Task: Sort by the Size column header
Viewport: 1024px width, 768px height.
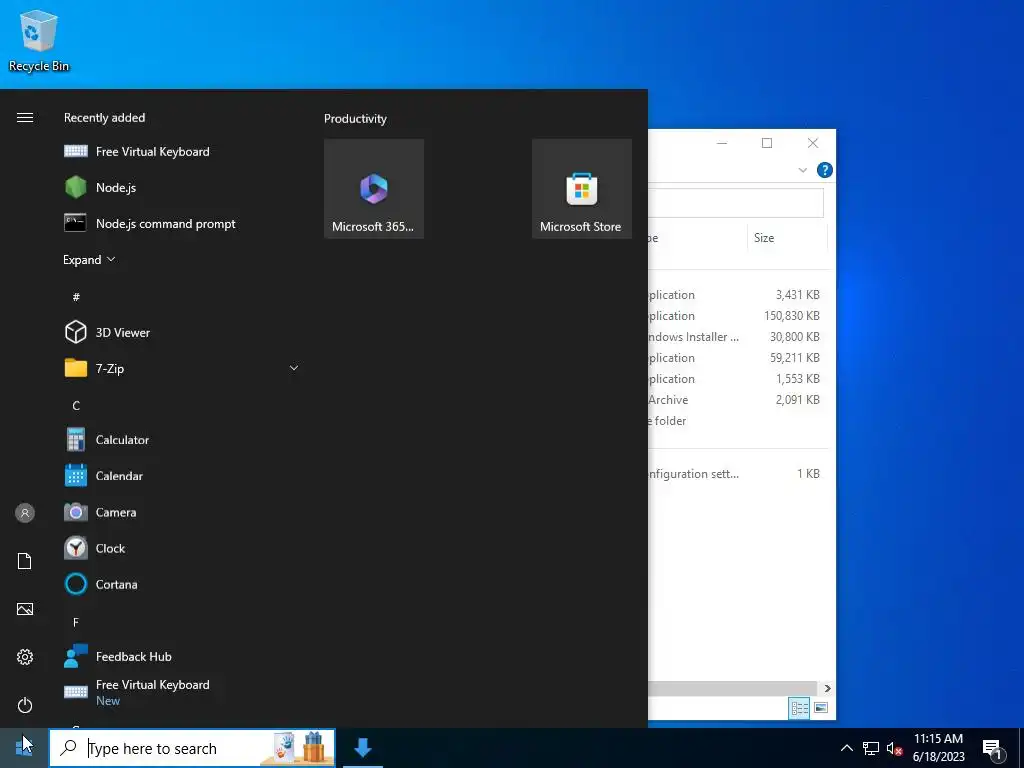Action: click(x=787, y=238)
